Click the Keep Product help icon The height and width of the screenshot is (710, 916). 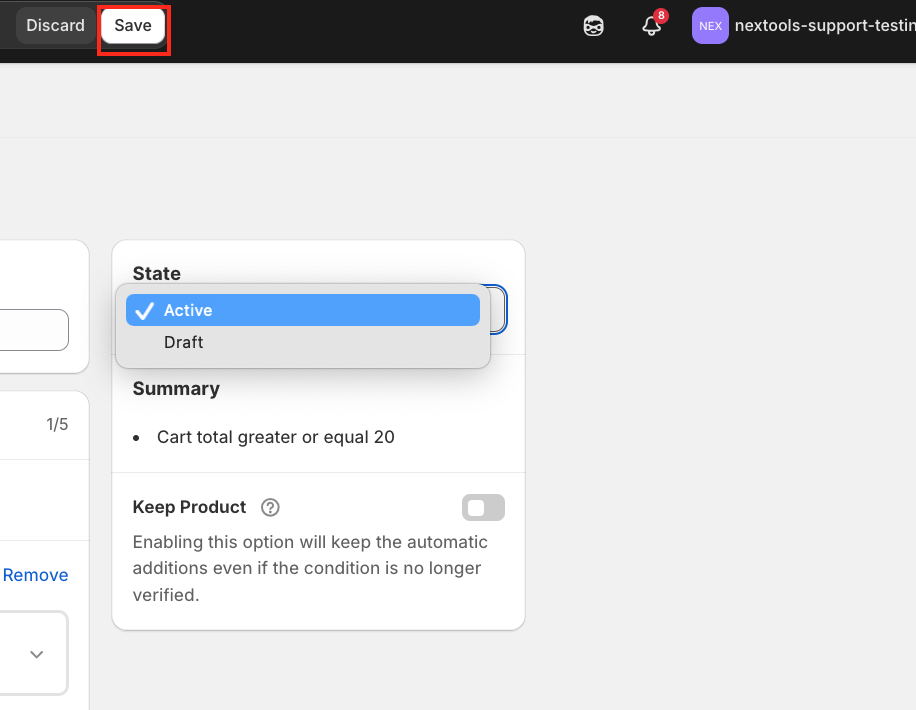[x=270, y=507]
